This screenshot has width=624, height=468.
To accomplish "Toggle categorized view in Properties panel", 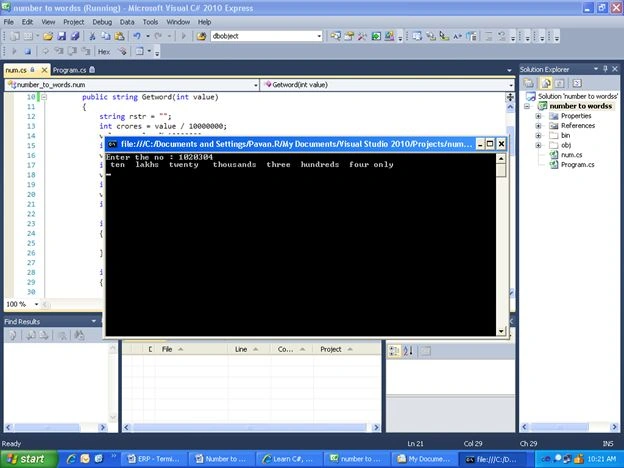I will [394, 351].
